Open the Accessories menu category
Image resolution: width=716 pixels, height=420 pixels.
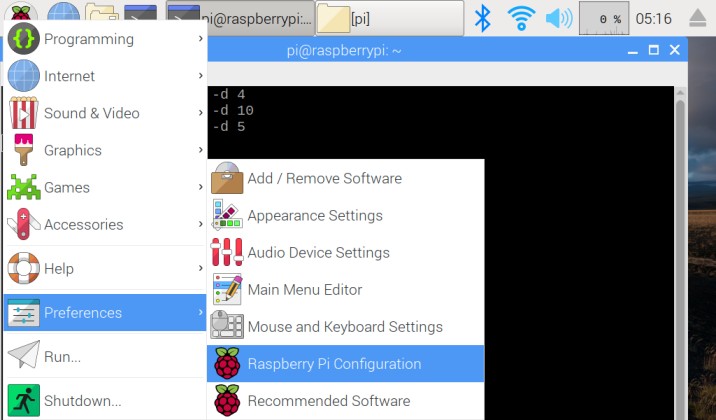click(105, 224)
